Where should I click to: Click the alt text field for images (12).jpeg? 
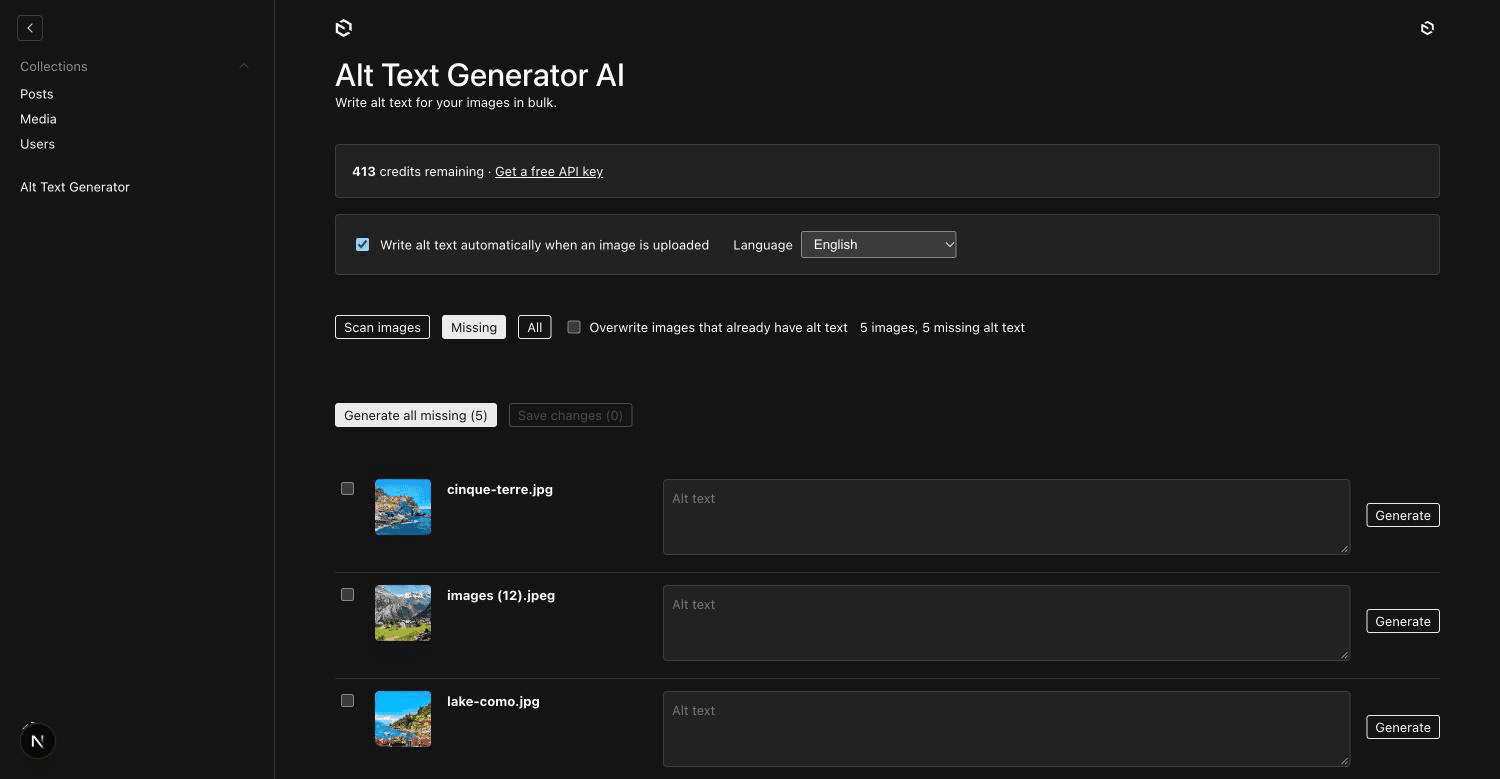coord(1006,622)
